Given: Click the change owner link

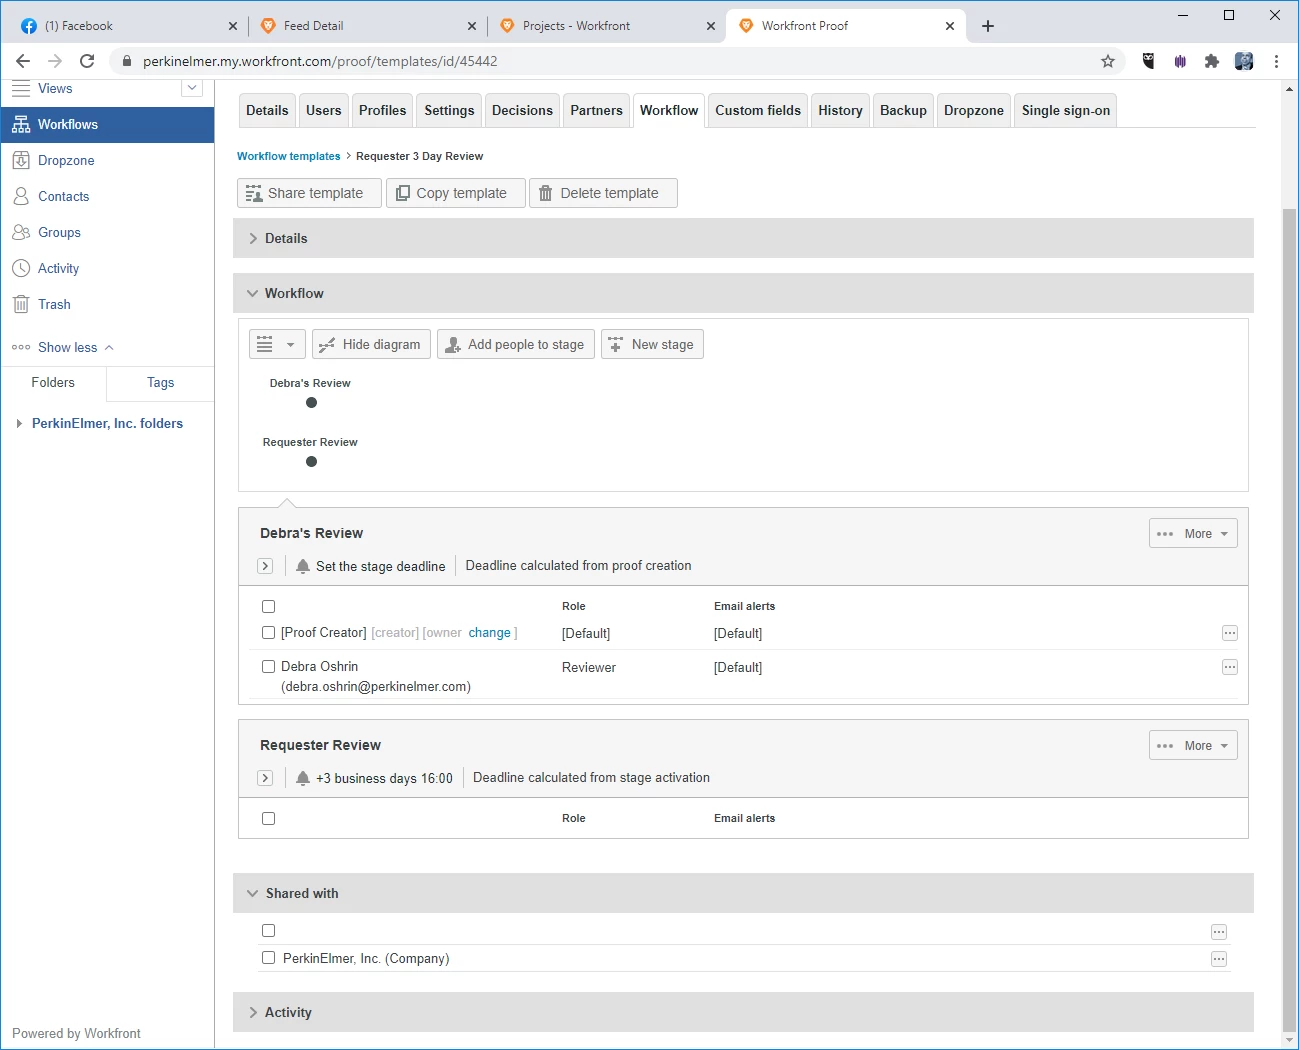Looking at the screenshot, I should pos(490,633).
